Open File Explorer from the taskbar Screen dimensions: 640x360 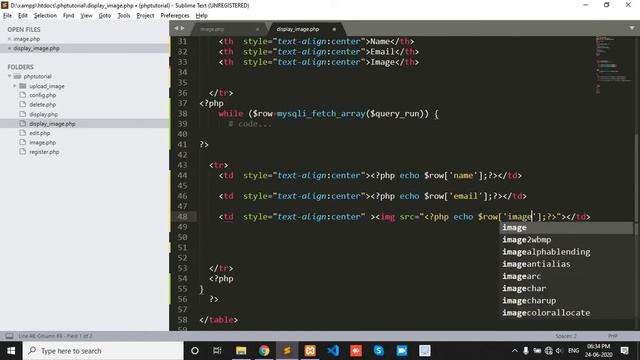point(241,351)
